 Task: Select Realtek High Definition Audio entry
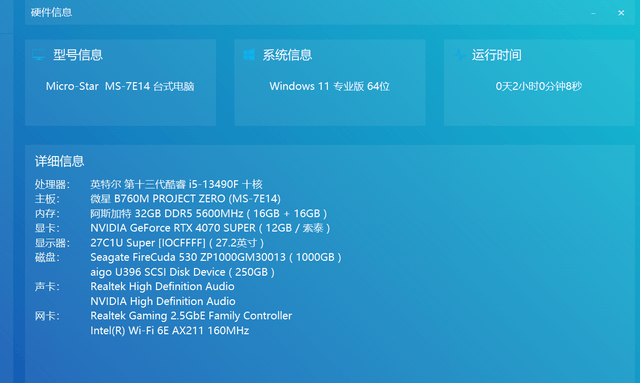point(162,287)
